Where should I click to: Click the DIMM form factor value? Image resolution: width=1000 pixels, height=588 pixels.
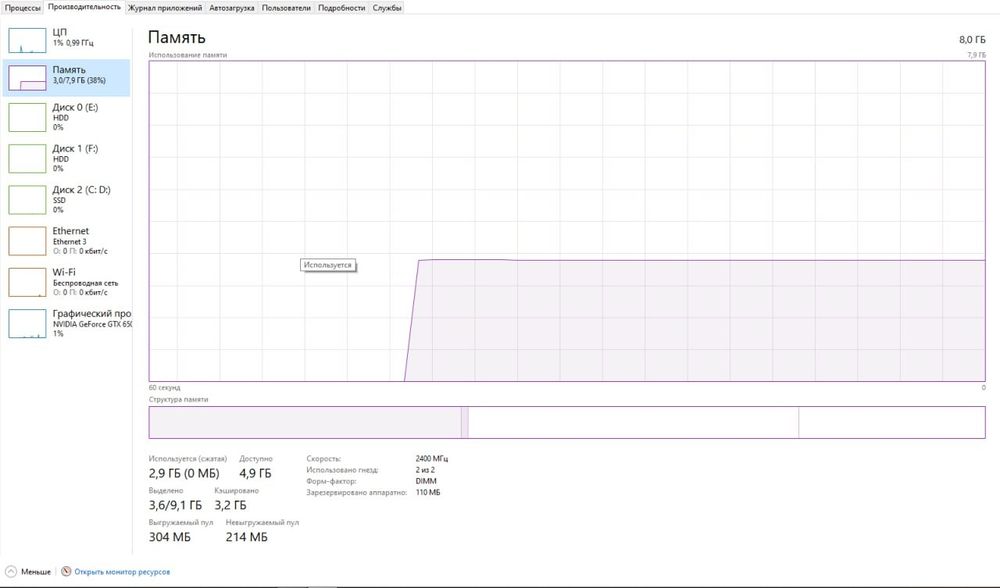(426, 481)
